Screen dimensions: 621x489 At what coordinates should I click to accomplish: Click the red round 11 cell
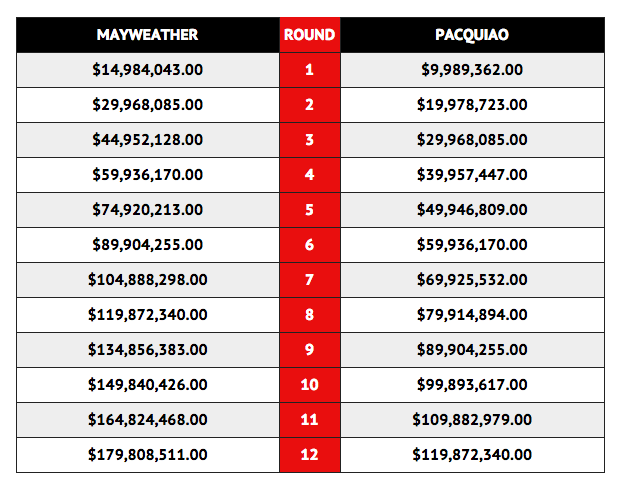pos(310,420)
